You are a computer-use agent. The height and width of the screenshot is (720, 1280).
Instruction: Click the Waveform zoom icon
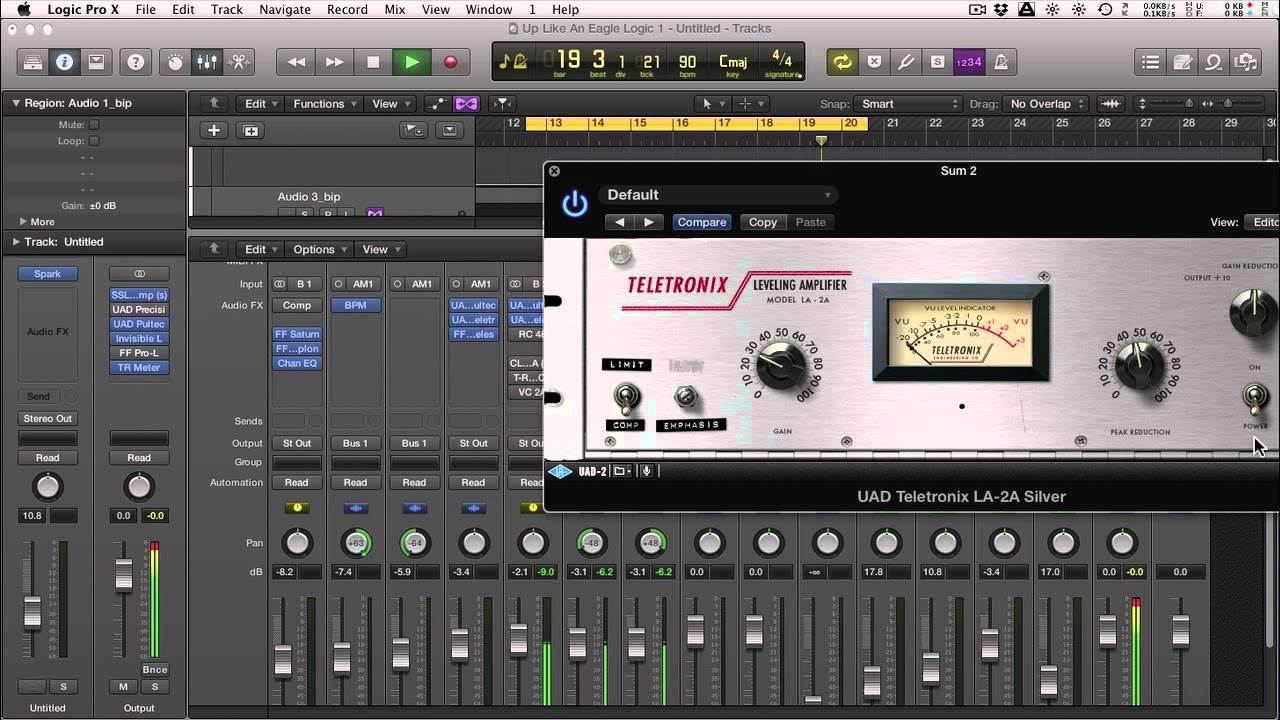[x=1109, y=104]
